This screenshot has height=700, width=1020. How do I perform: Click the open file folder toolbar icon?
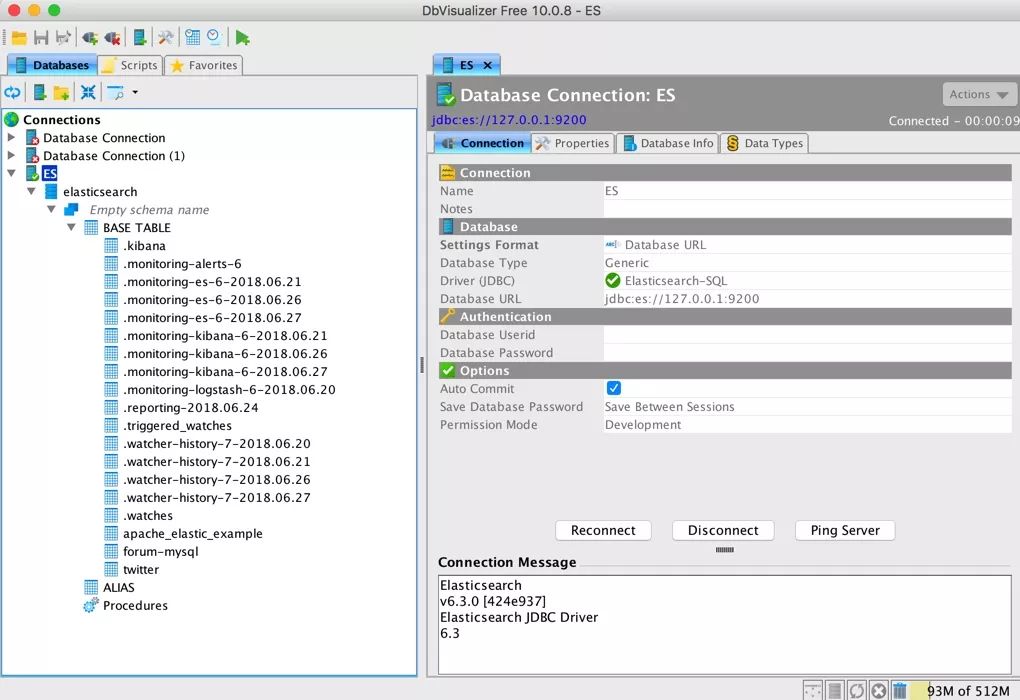click(x=19, y=38)
